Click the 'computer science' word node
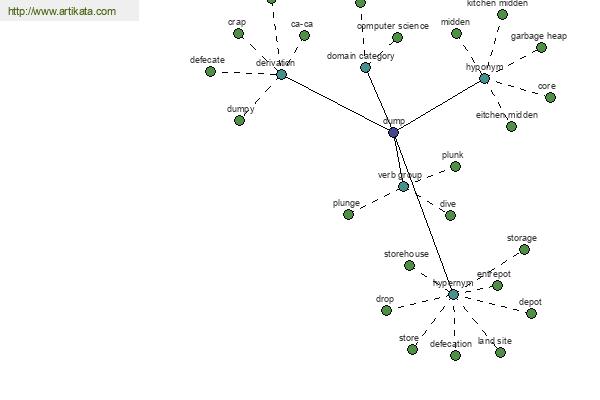The width and height of the screenshot is (600, 400). click(397, 38)
